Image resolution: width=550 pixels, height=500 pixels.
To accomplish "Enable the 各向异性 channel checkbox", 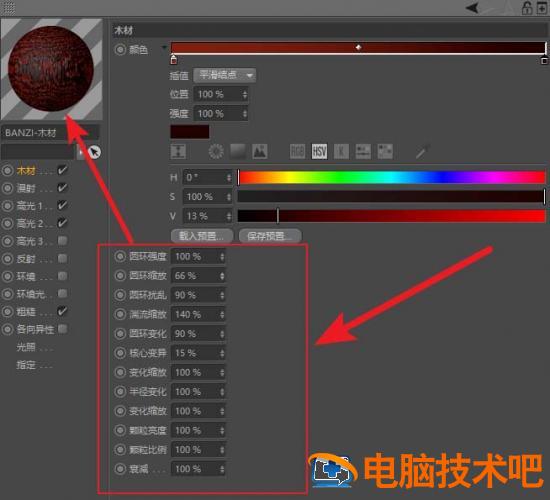I will (x=62, y=329).
